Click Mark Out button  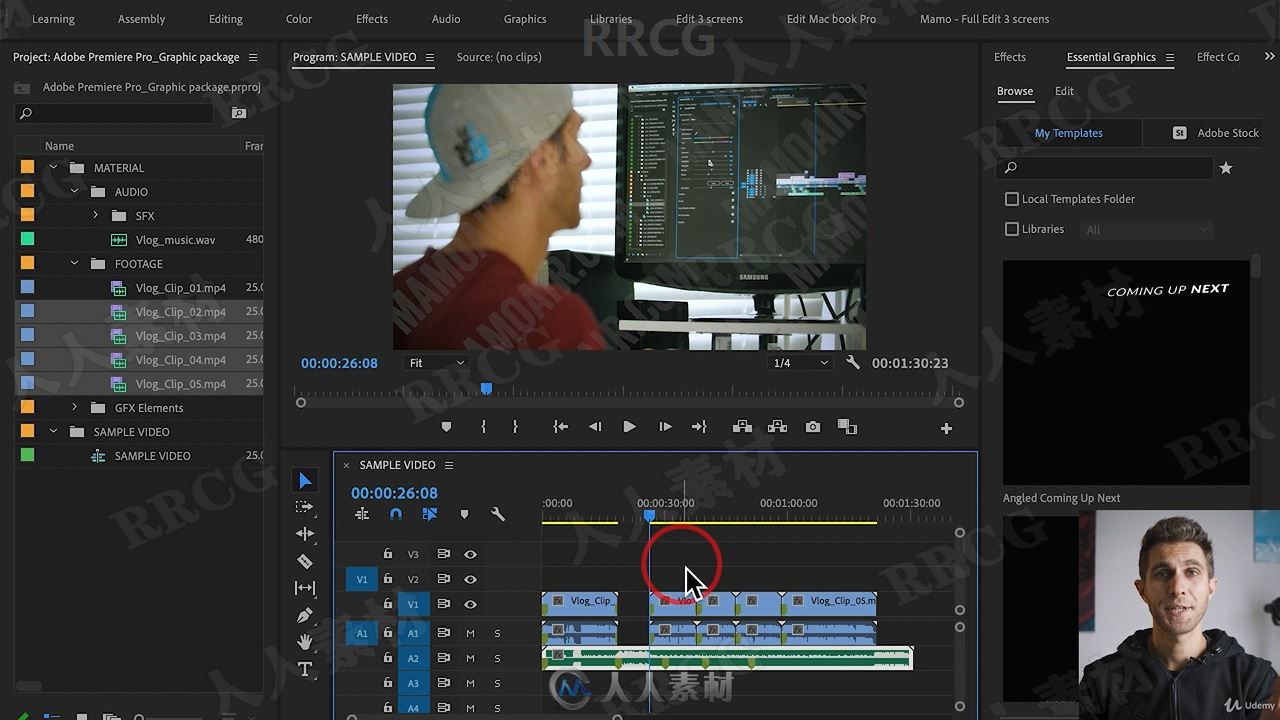[515, 427]
